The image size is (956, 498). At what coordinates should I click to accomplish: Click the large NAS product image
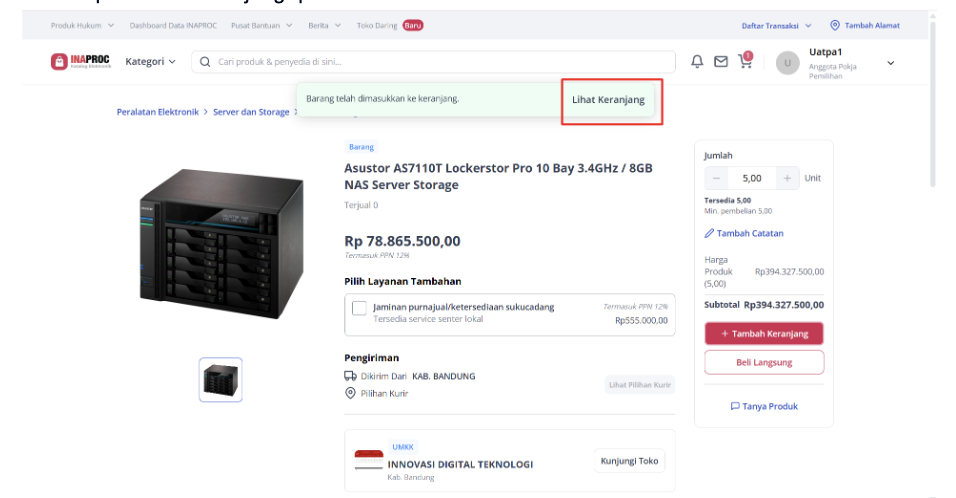pos(222,244)
